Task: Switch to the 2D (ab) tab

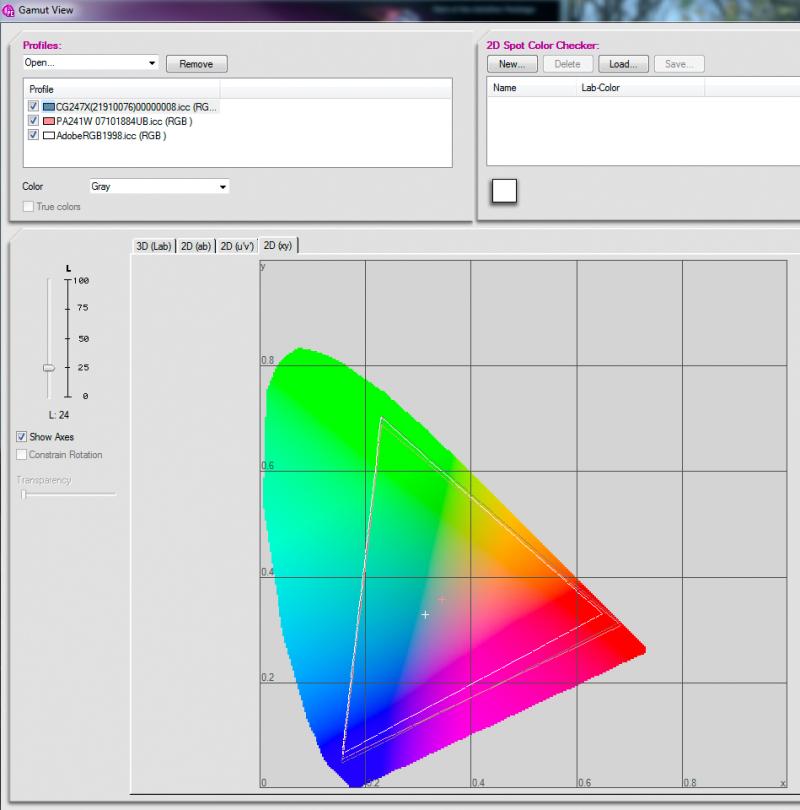Action: click(x=196, y=246)
